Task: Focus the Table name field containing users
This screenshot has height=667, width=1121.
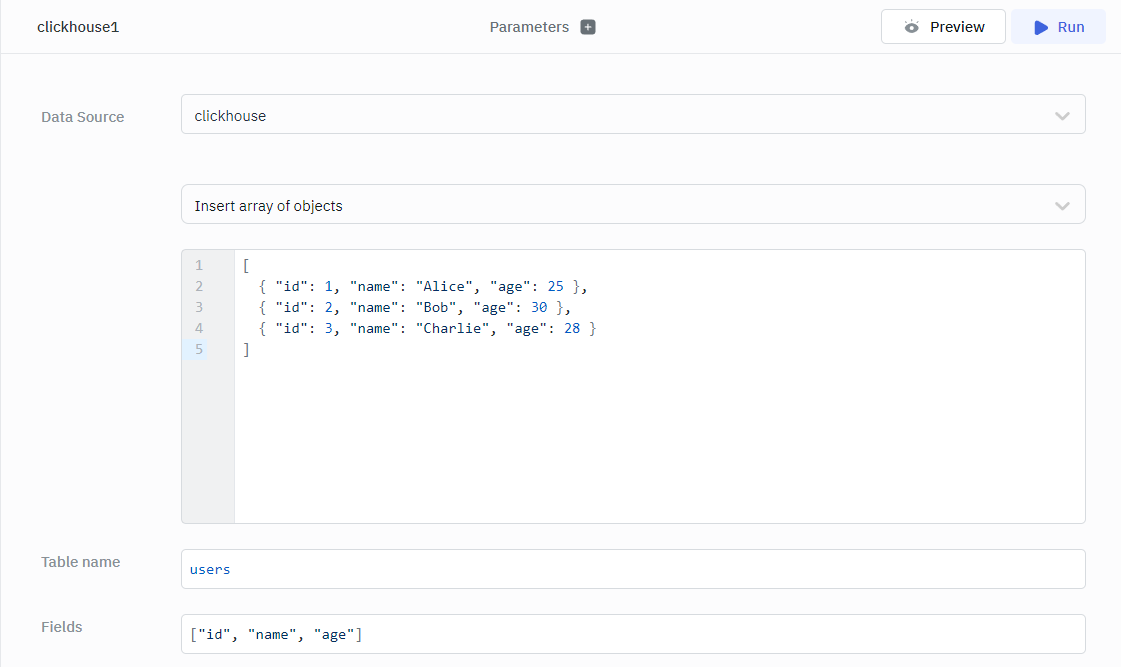Action: [x=632, y=569]
